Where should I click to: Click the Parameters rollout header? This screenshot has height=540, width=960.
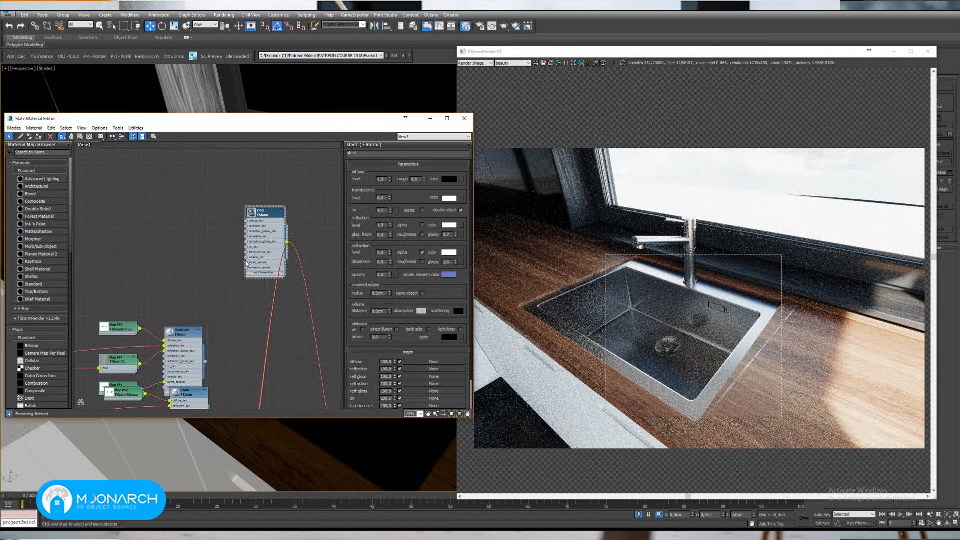pos(408,164)
